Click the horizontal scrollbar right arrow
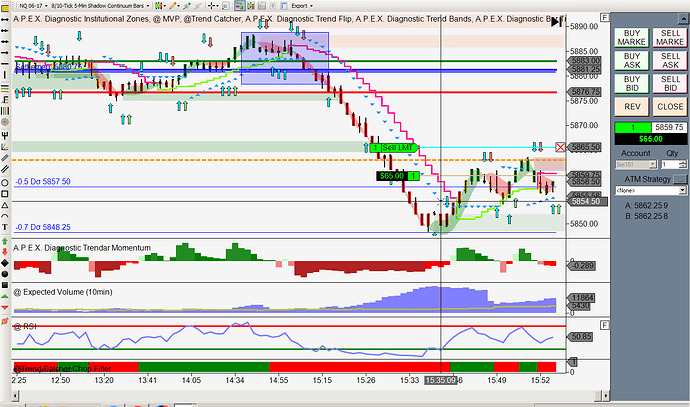This screenshot has height=407, width=690. pos(606,396)
